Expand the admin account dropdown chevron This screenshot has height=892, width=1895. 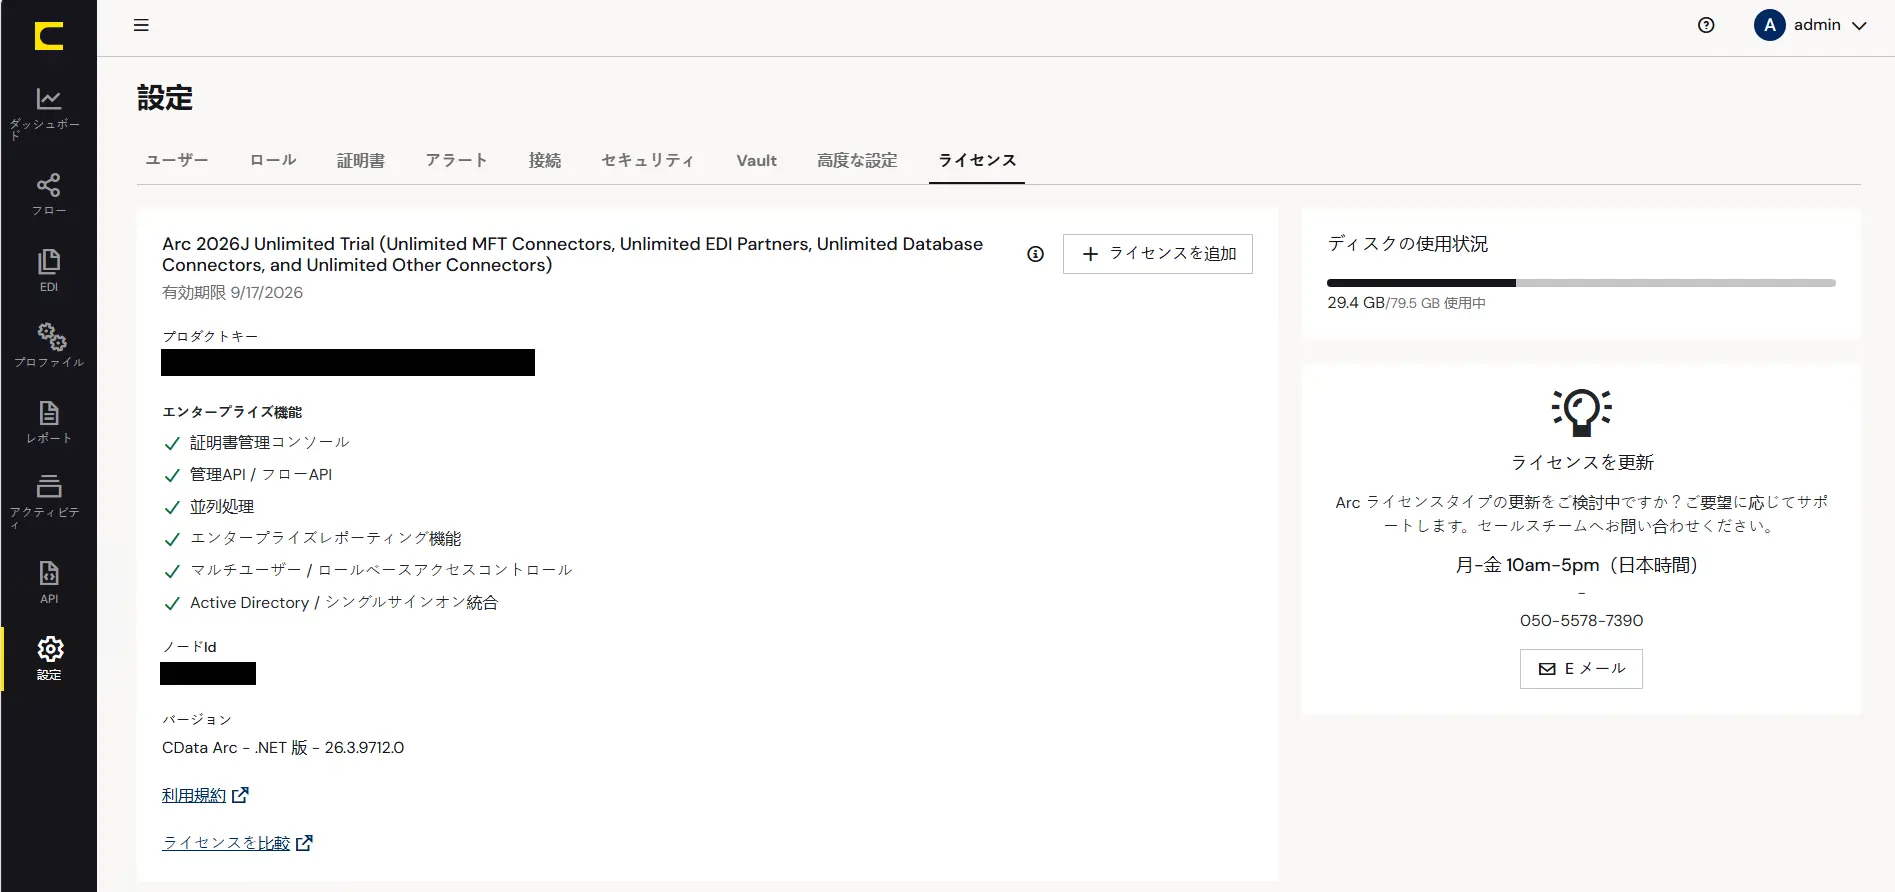click(x=1859, y=26)
